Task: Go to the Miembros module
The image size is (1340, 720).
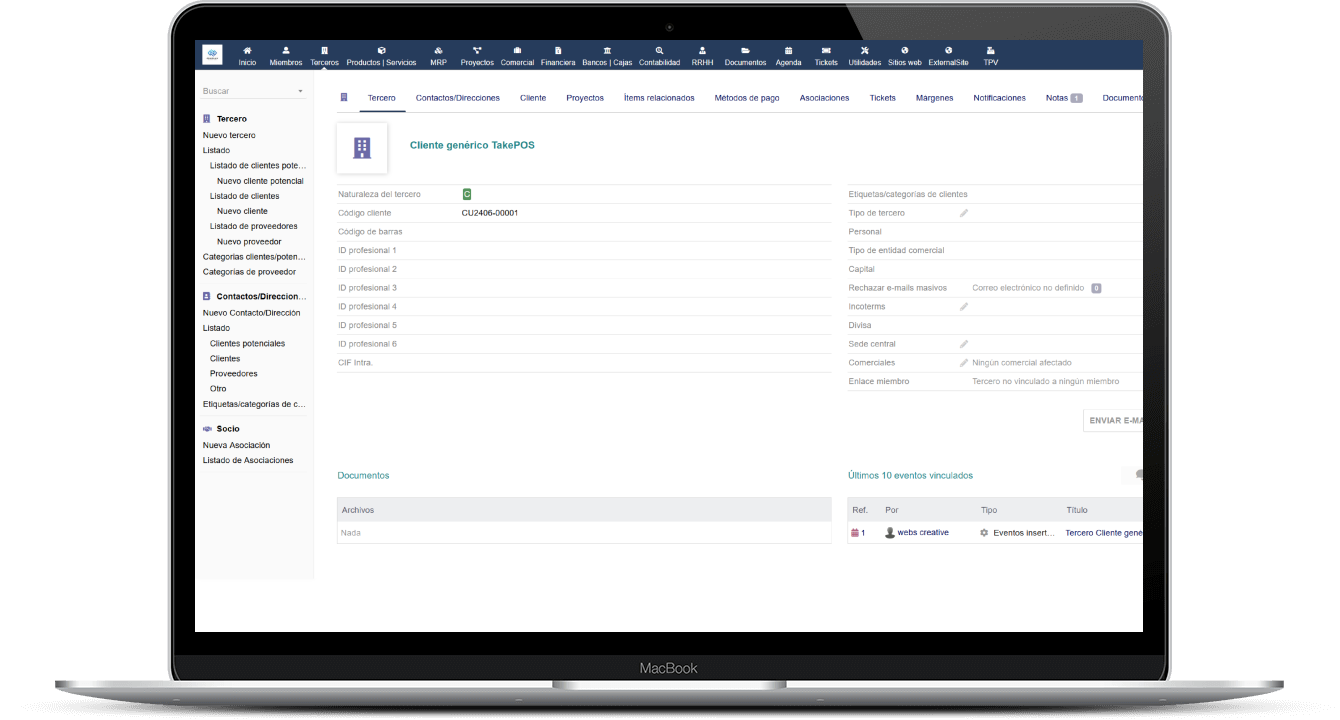Action: tap(285, 55)
